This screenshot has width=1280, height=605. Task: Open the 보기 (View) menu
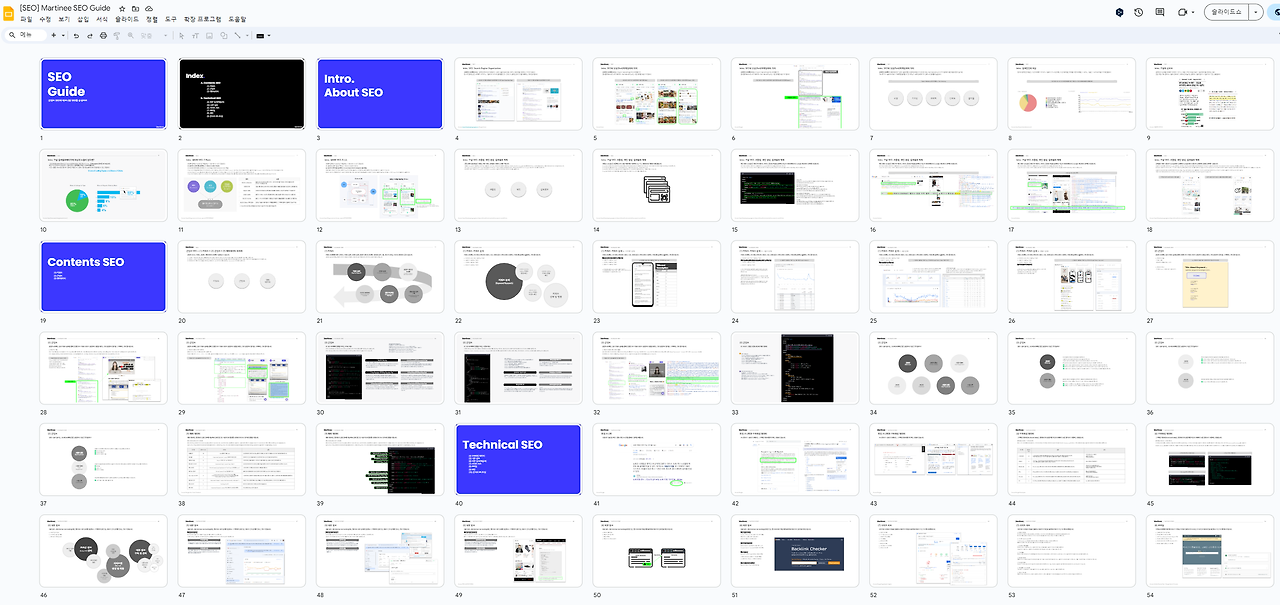click(64, 19)
